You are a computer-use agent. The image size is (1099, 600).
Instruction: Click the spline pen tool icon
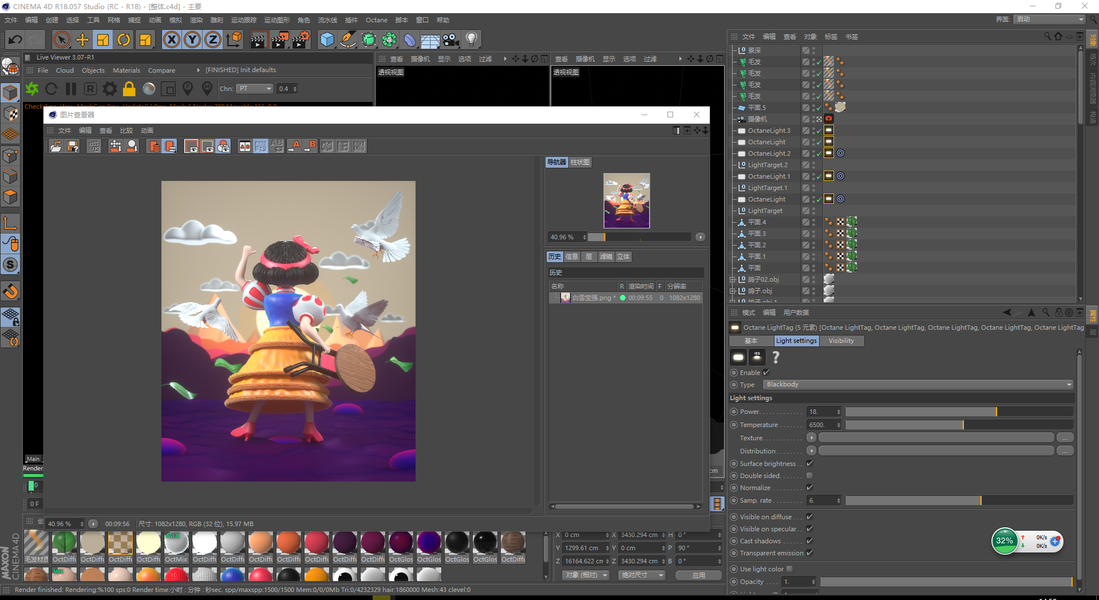click(x=348, y=40)
